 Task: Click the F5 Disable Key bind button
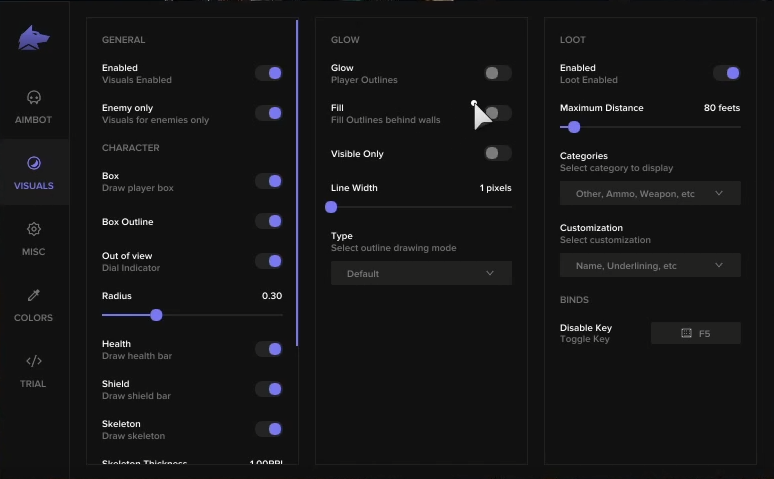coord(696,333)
